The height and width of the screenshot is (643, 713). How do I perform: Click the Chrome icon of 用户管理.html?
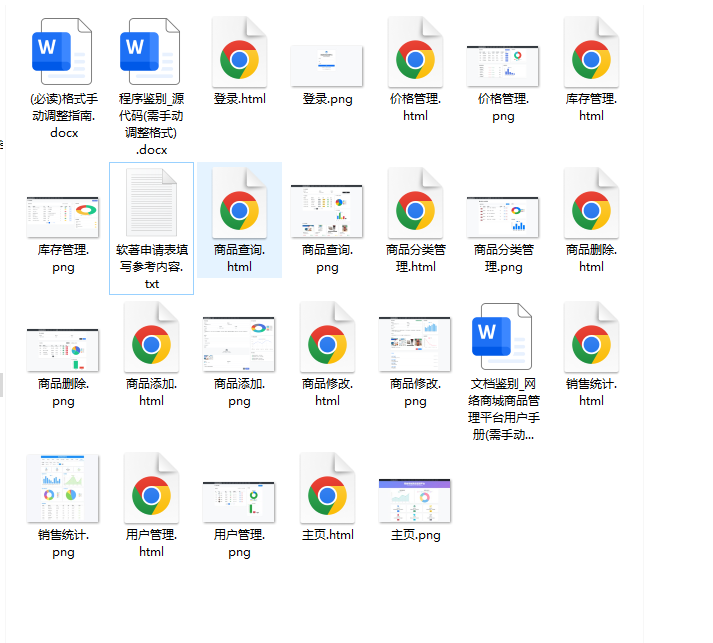point(151,487)
